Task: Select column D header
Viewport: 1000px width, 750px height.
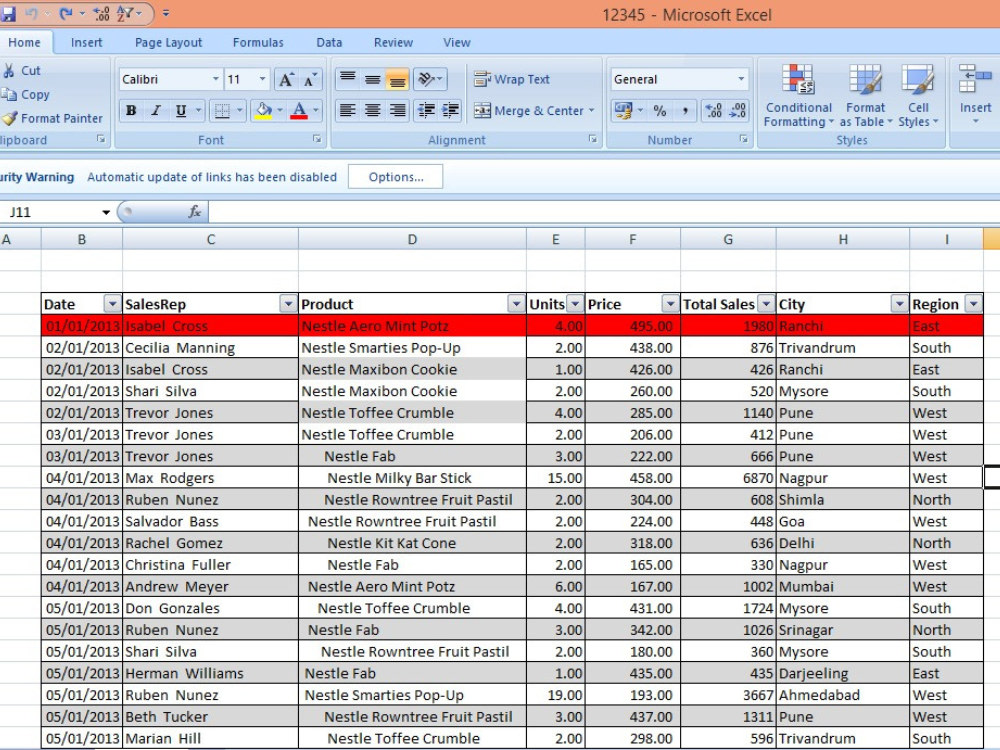Action: [x=412, y=239]
